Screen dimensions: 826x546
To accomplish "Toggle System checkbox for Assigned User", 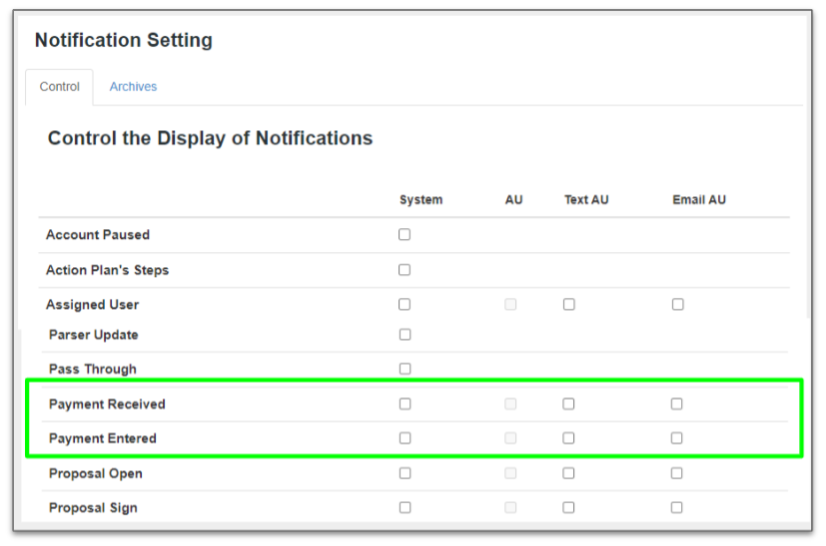I will (404, 305).
